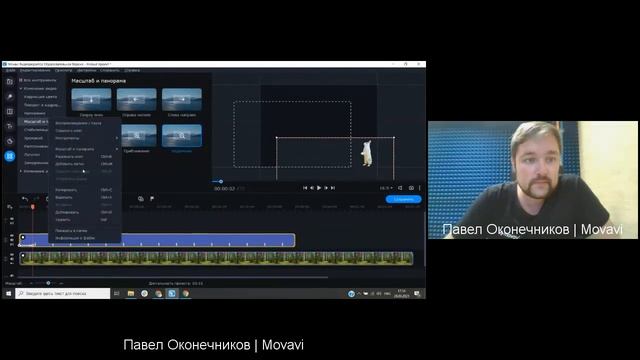Take a snapshot with the camera icon
640x360 pixels.
tap(411, 188)
